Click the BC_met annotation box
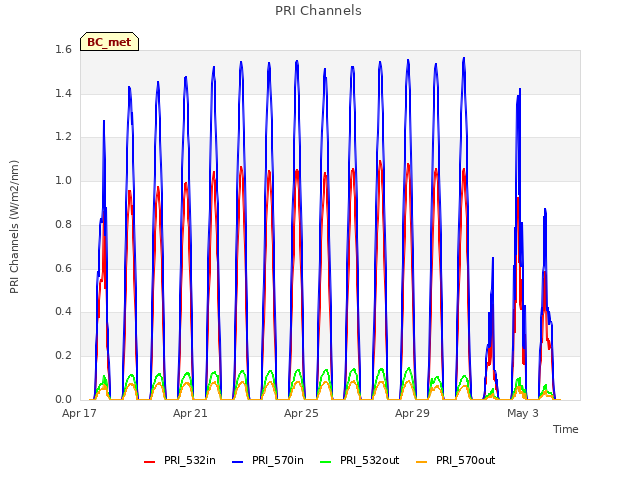The image size is (640, 480). [109, 42]
